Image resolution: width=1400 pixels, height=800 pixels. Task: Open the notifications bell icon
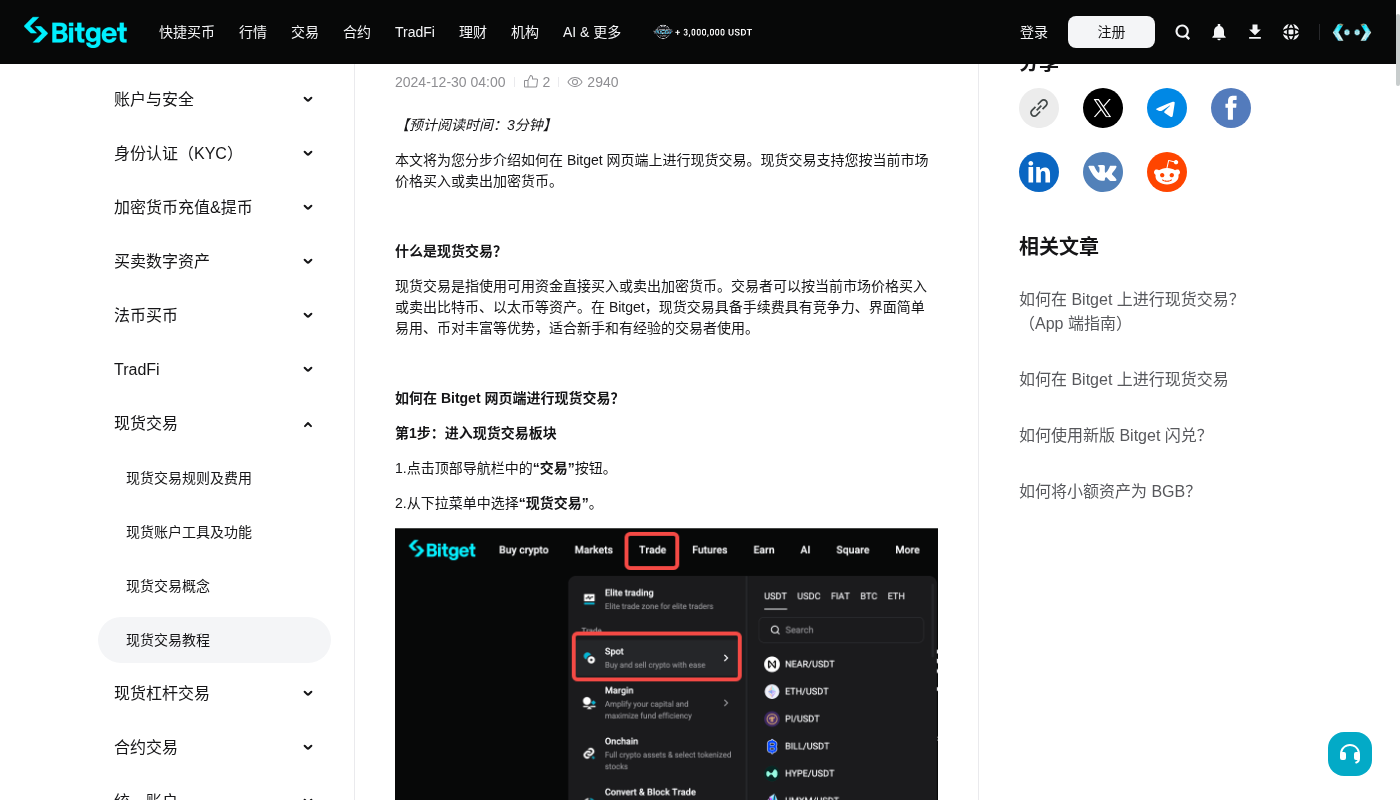click(1218, 32)
